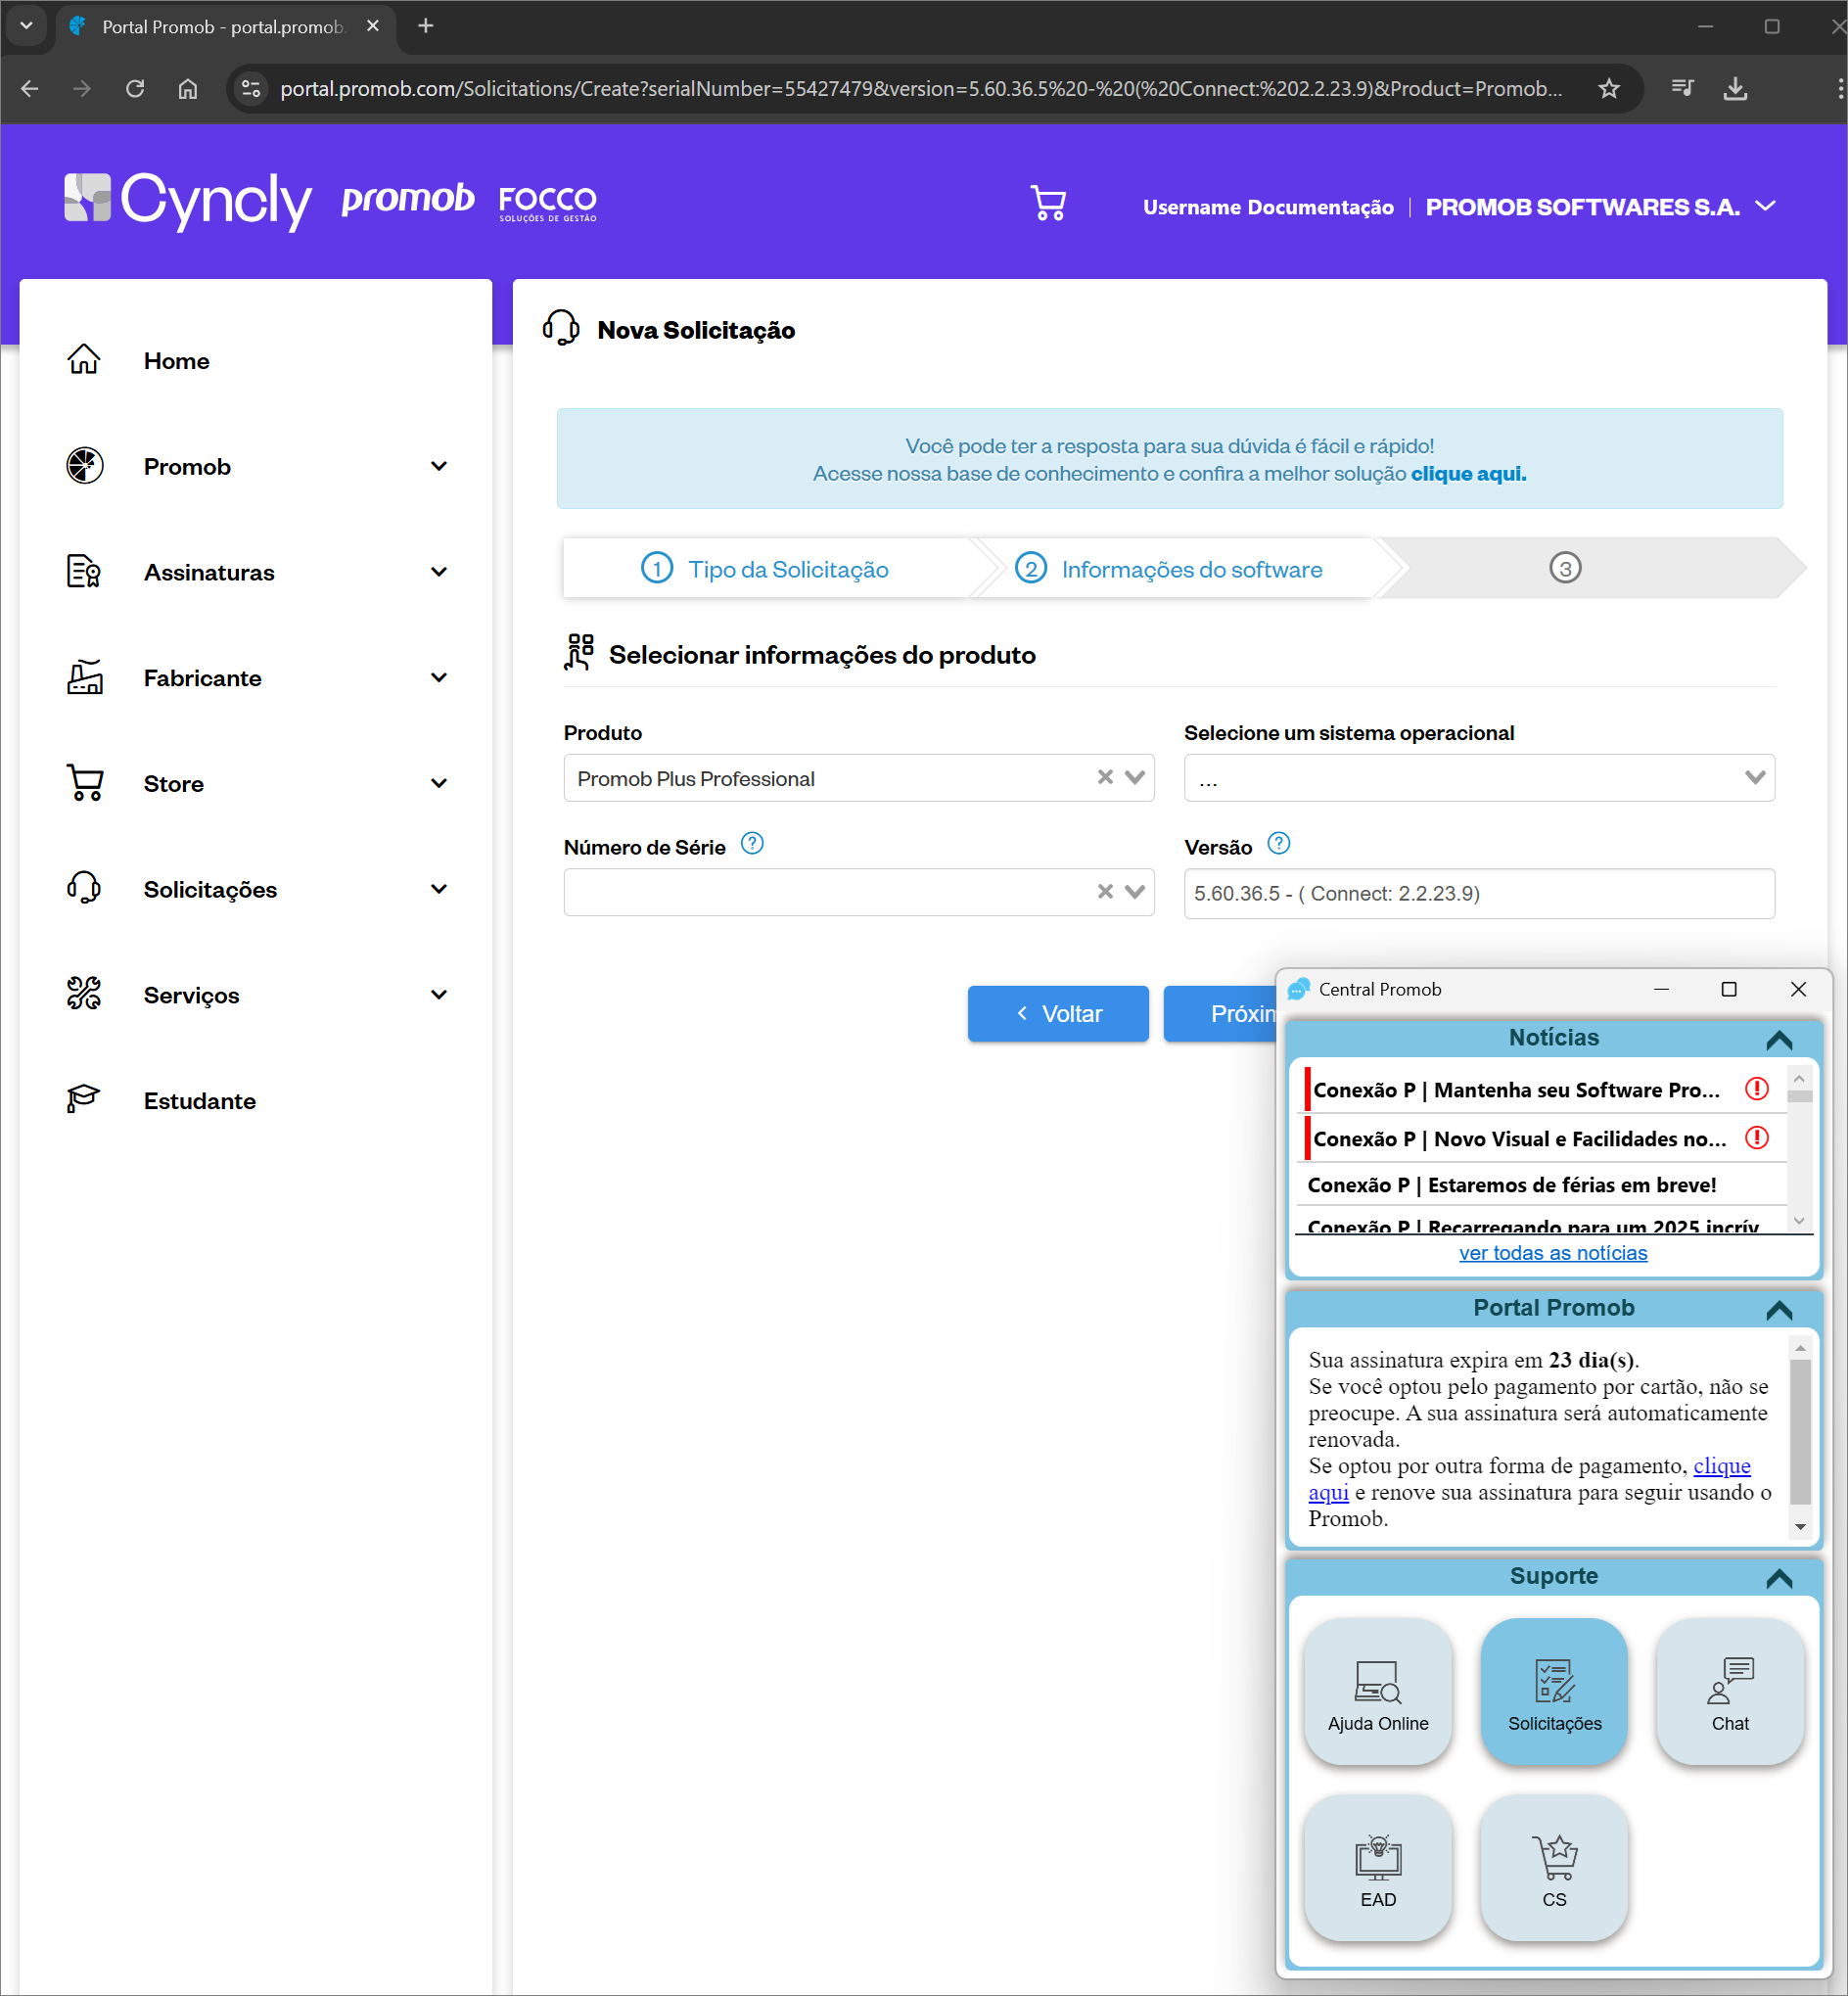Go to the browser home page

[188, 89]
